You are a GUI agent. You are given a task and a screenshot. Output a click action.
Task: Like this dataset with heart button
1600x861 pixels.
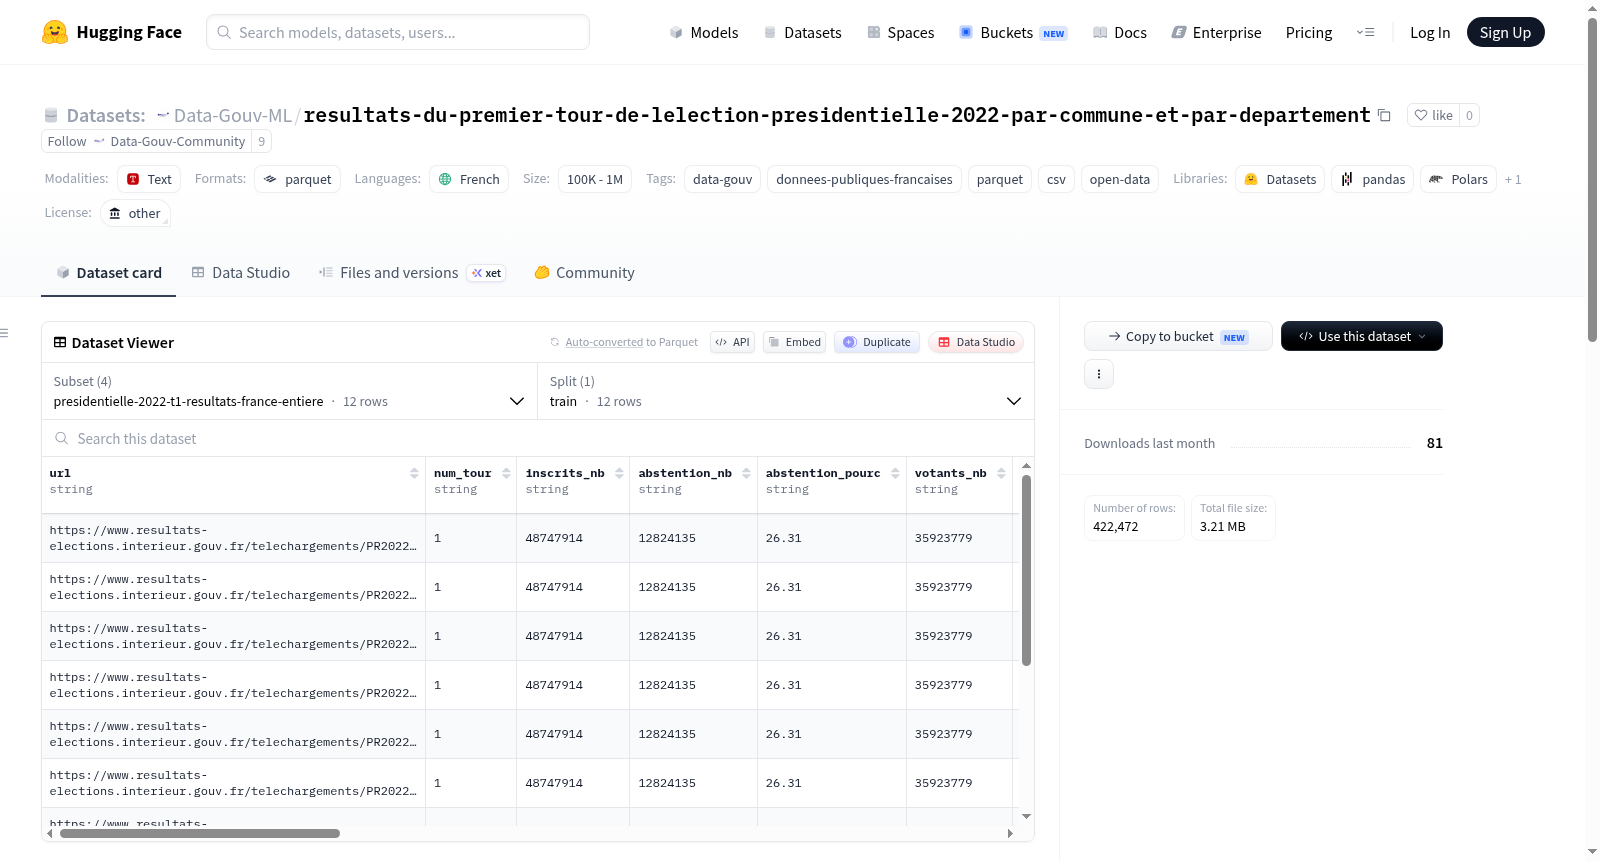[1433, 115]
